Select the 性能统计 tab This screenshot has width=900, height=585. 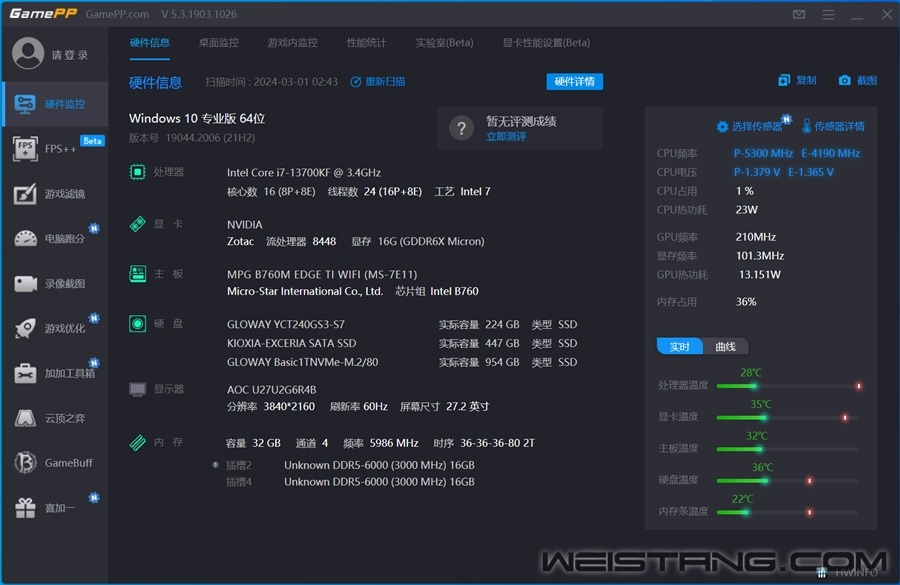pyautogui.click(x=366, y=43)
